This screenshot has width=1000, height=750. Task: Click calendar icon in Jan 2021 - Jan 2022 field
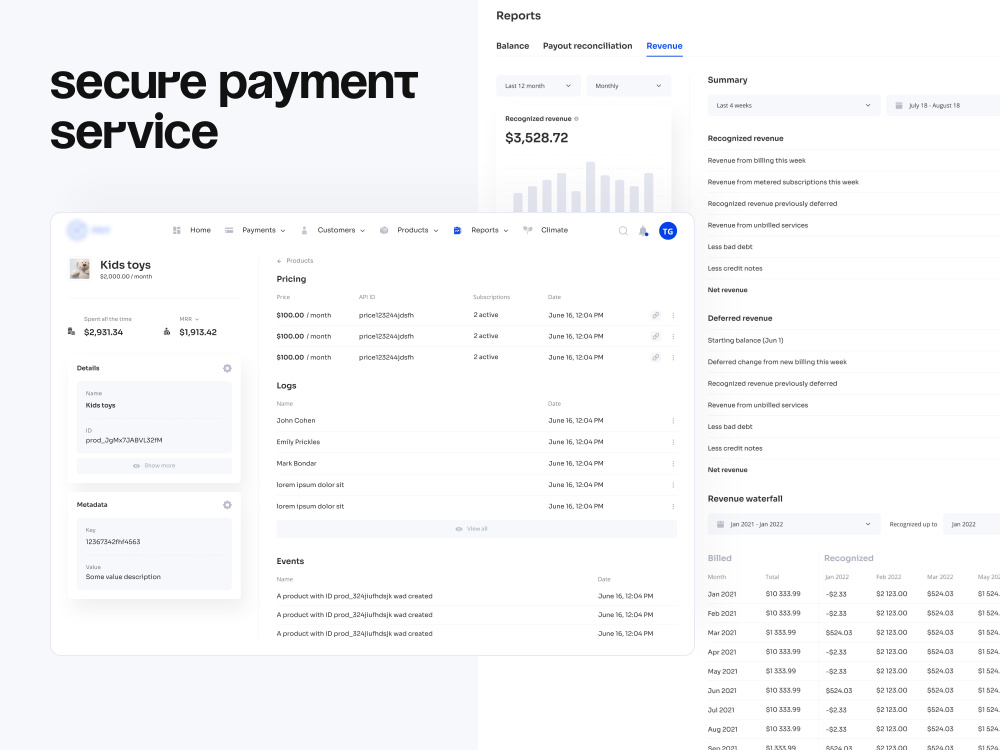click(720, 524)
